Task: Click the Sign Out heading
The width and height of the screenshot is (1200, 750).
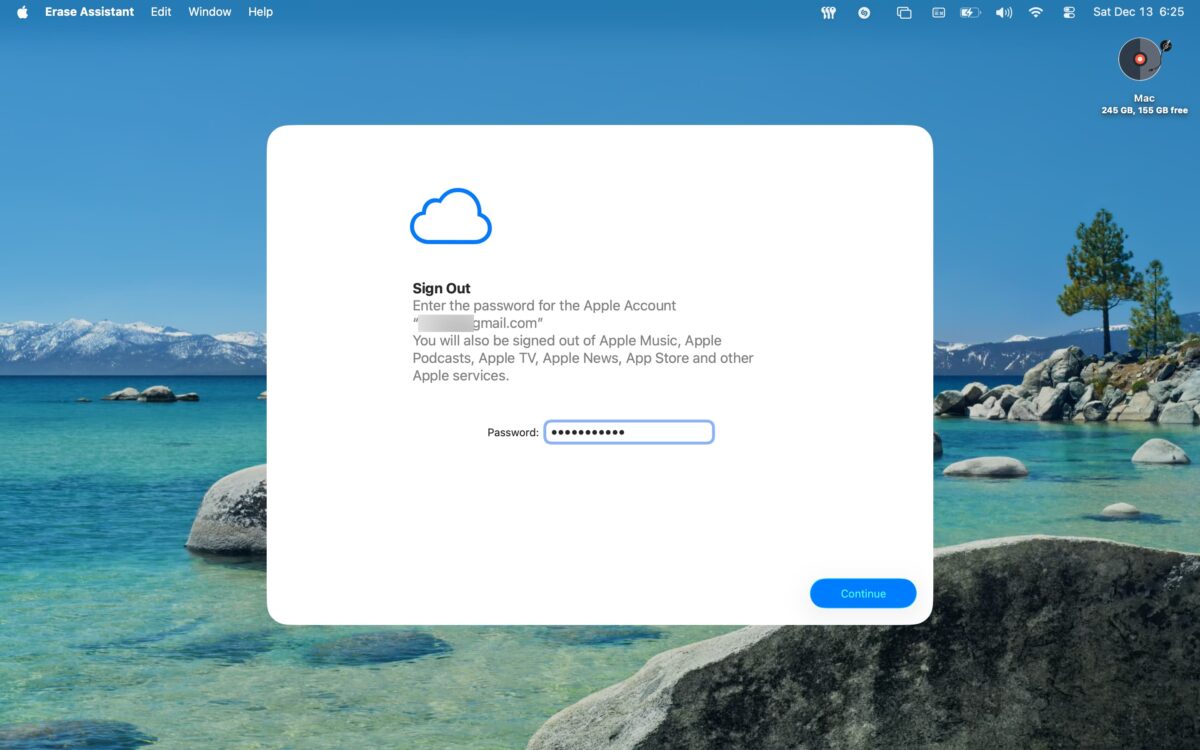Action: point(442,288)
